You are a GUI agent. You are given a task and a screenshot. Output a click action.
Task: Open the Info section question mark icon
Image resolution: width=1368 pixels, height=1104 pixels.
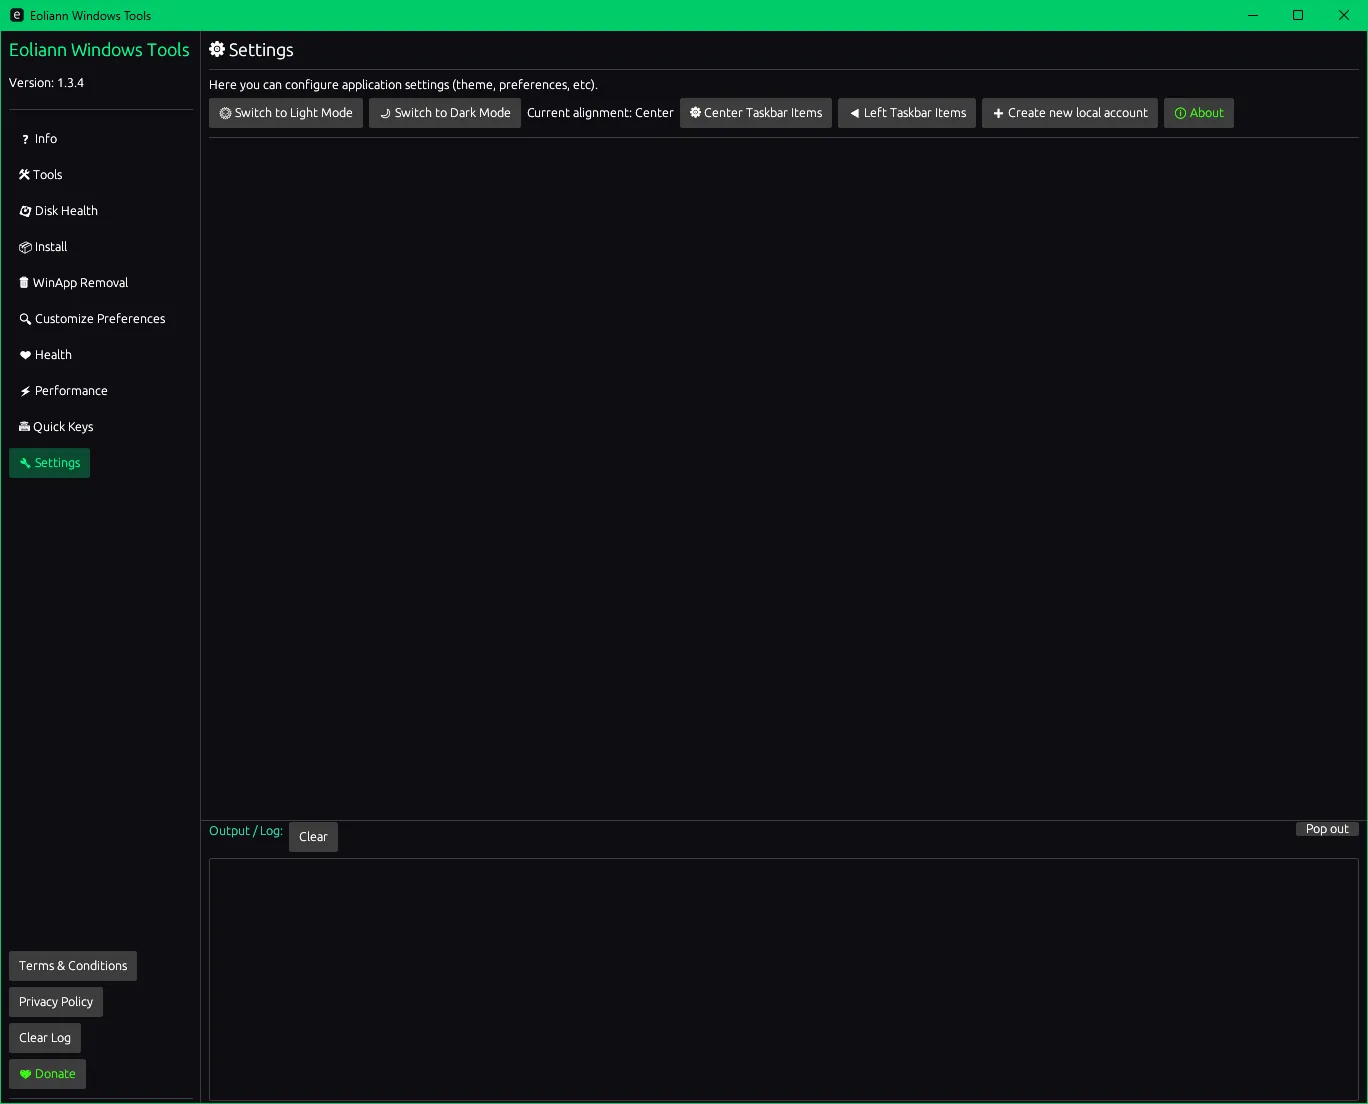coord(25,140)
